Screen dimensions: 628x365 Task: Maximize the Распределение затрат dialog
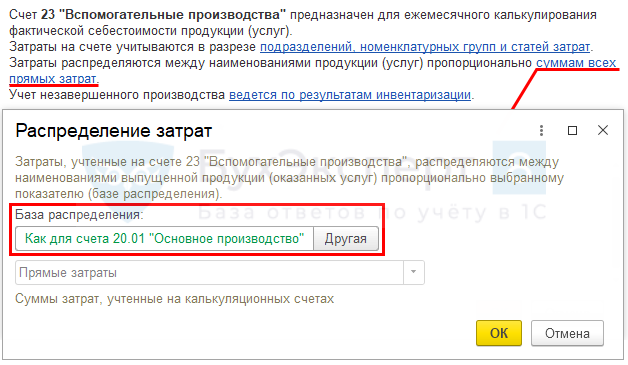(x=572, y=130)
